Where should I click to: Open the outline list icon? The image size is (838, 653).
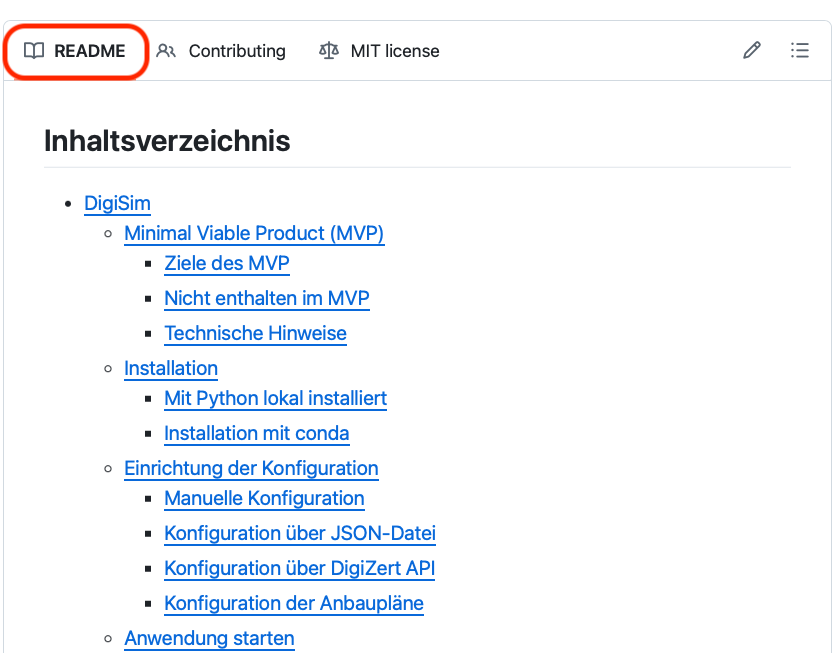800,51
